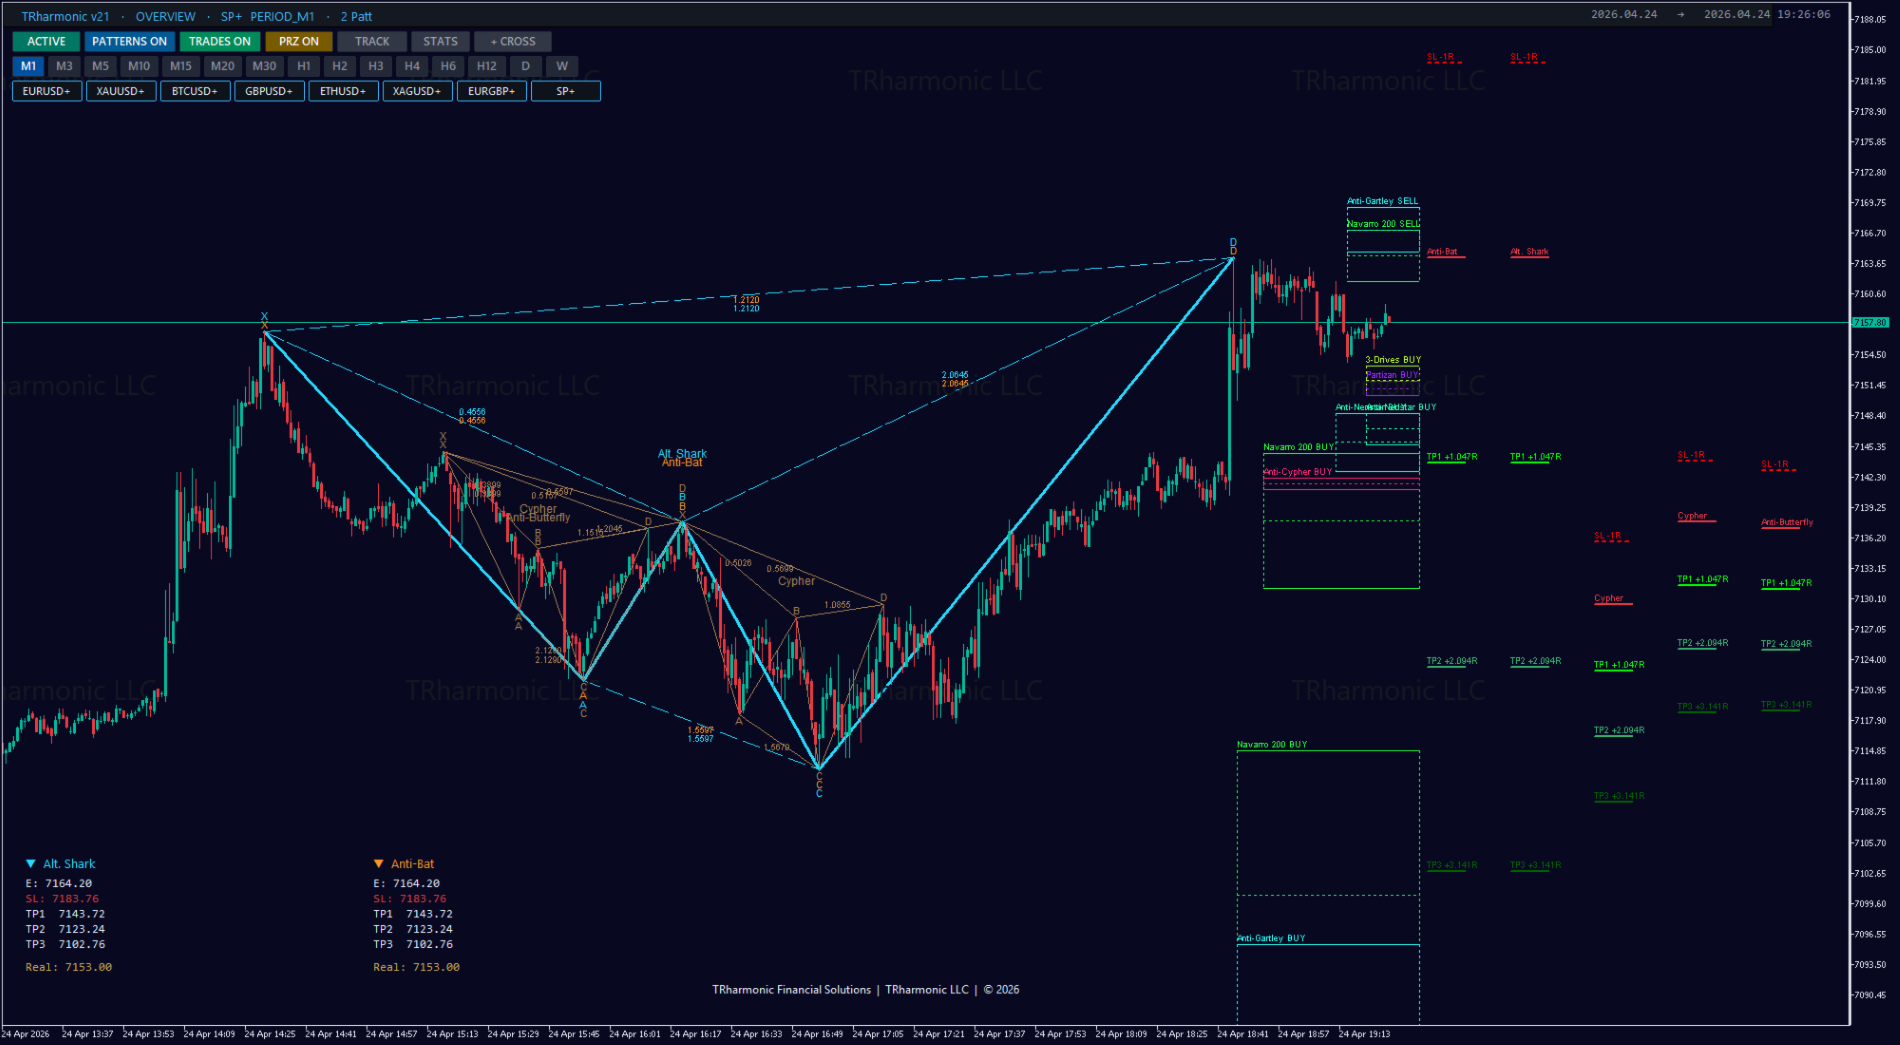This screenshot has width=1900, height=1045.
Task: Click the Anti-Bat orange triangle icon
Action: point(379,864)
